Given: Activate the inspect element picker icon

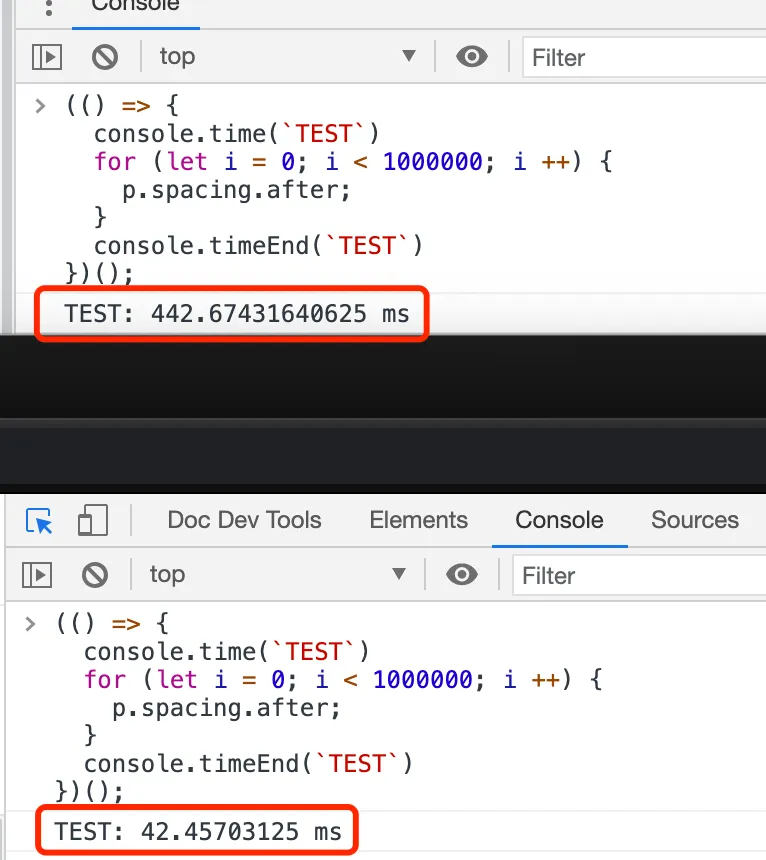Looking at the screenshot, I should pyautogui.click(x=39, y=521).
